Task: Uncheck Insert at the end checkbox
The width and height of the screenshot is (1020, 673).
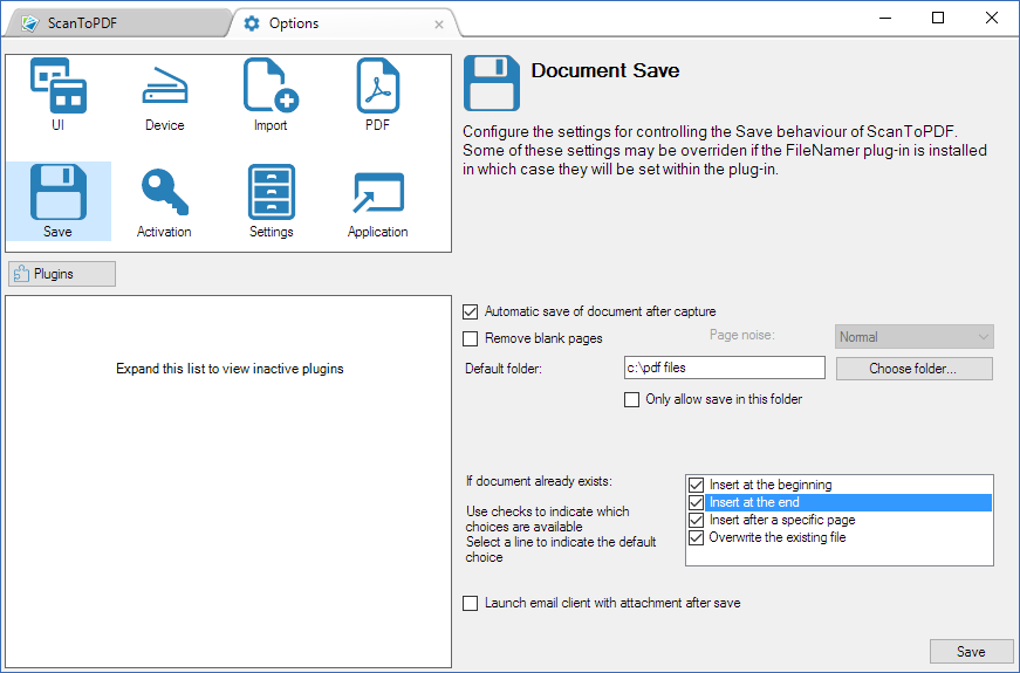Action: (x=696, y=503)
